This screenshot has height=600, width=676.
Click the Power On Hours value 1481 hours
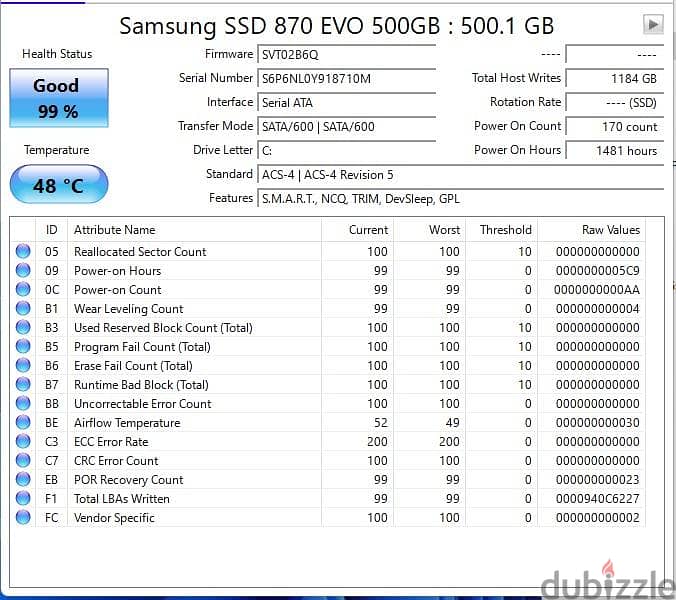click(x=614, y=150)
